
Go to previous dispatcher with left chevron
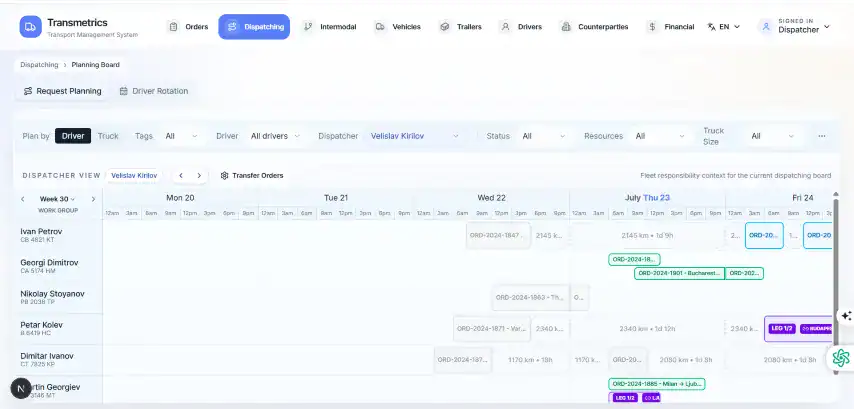(x=181, y=175)
